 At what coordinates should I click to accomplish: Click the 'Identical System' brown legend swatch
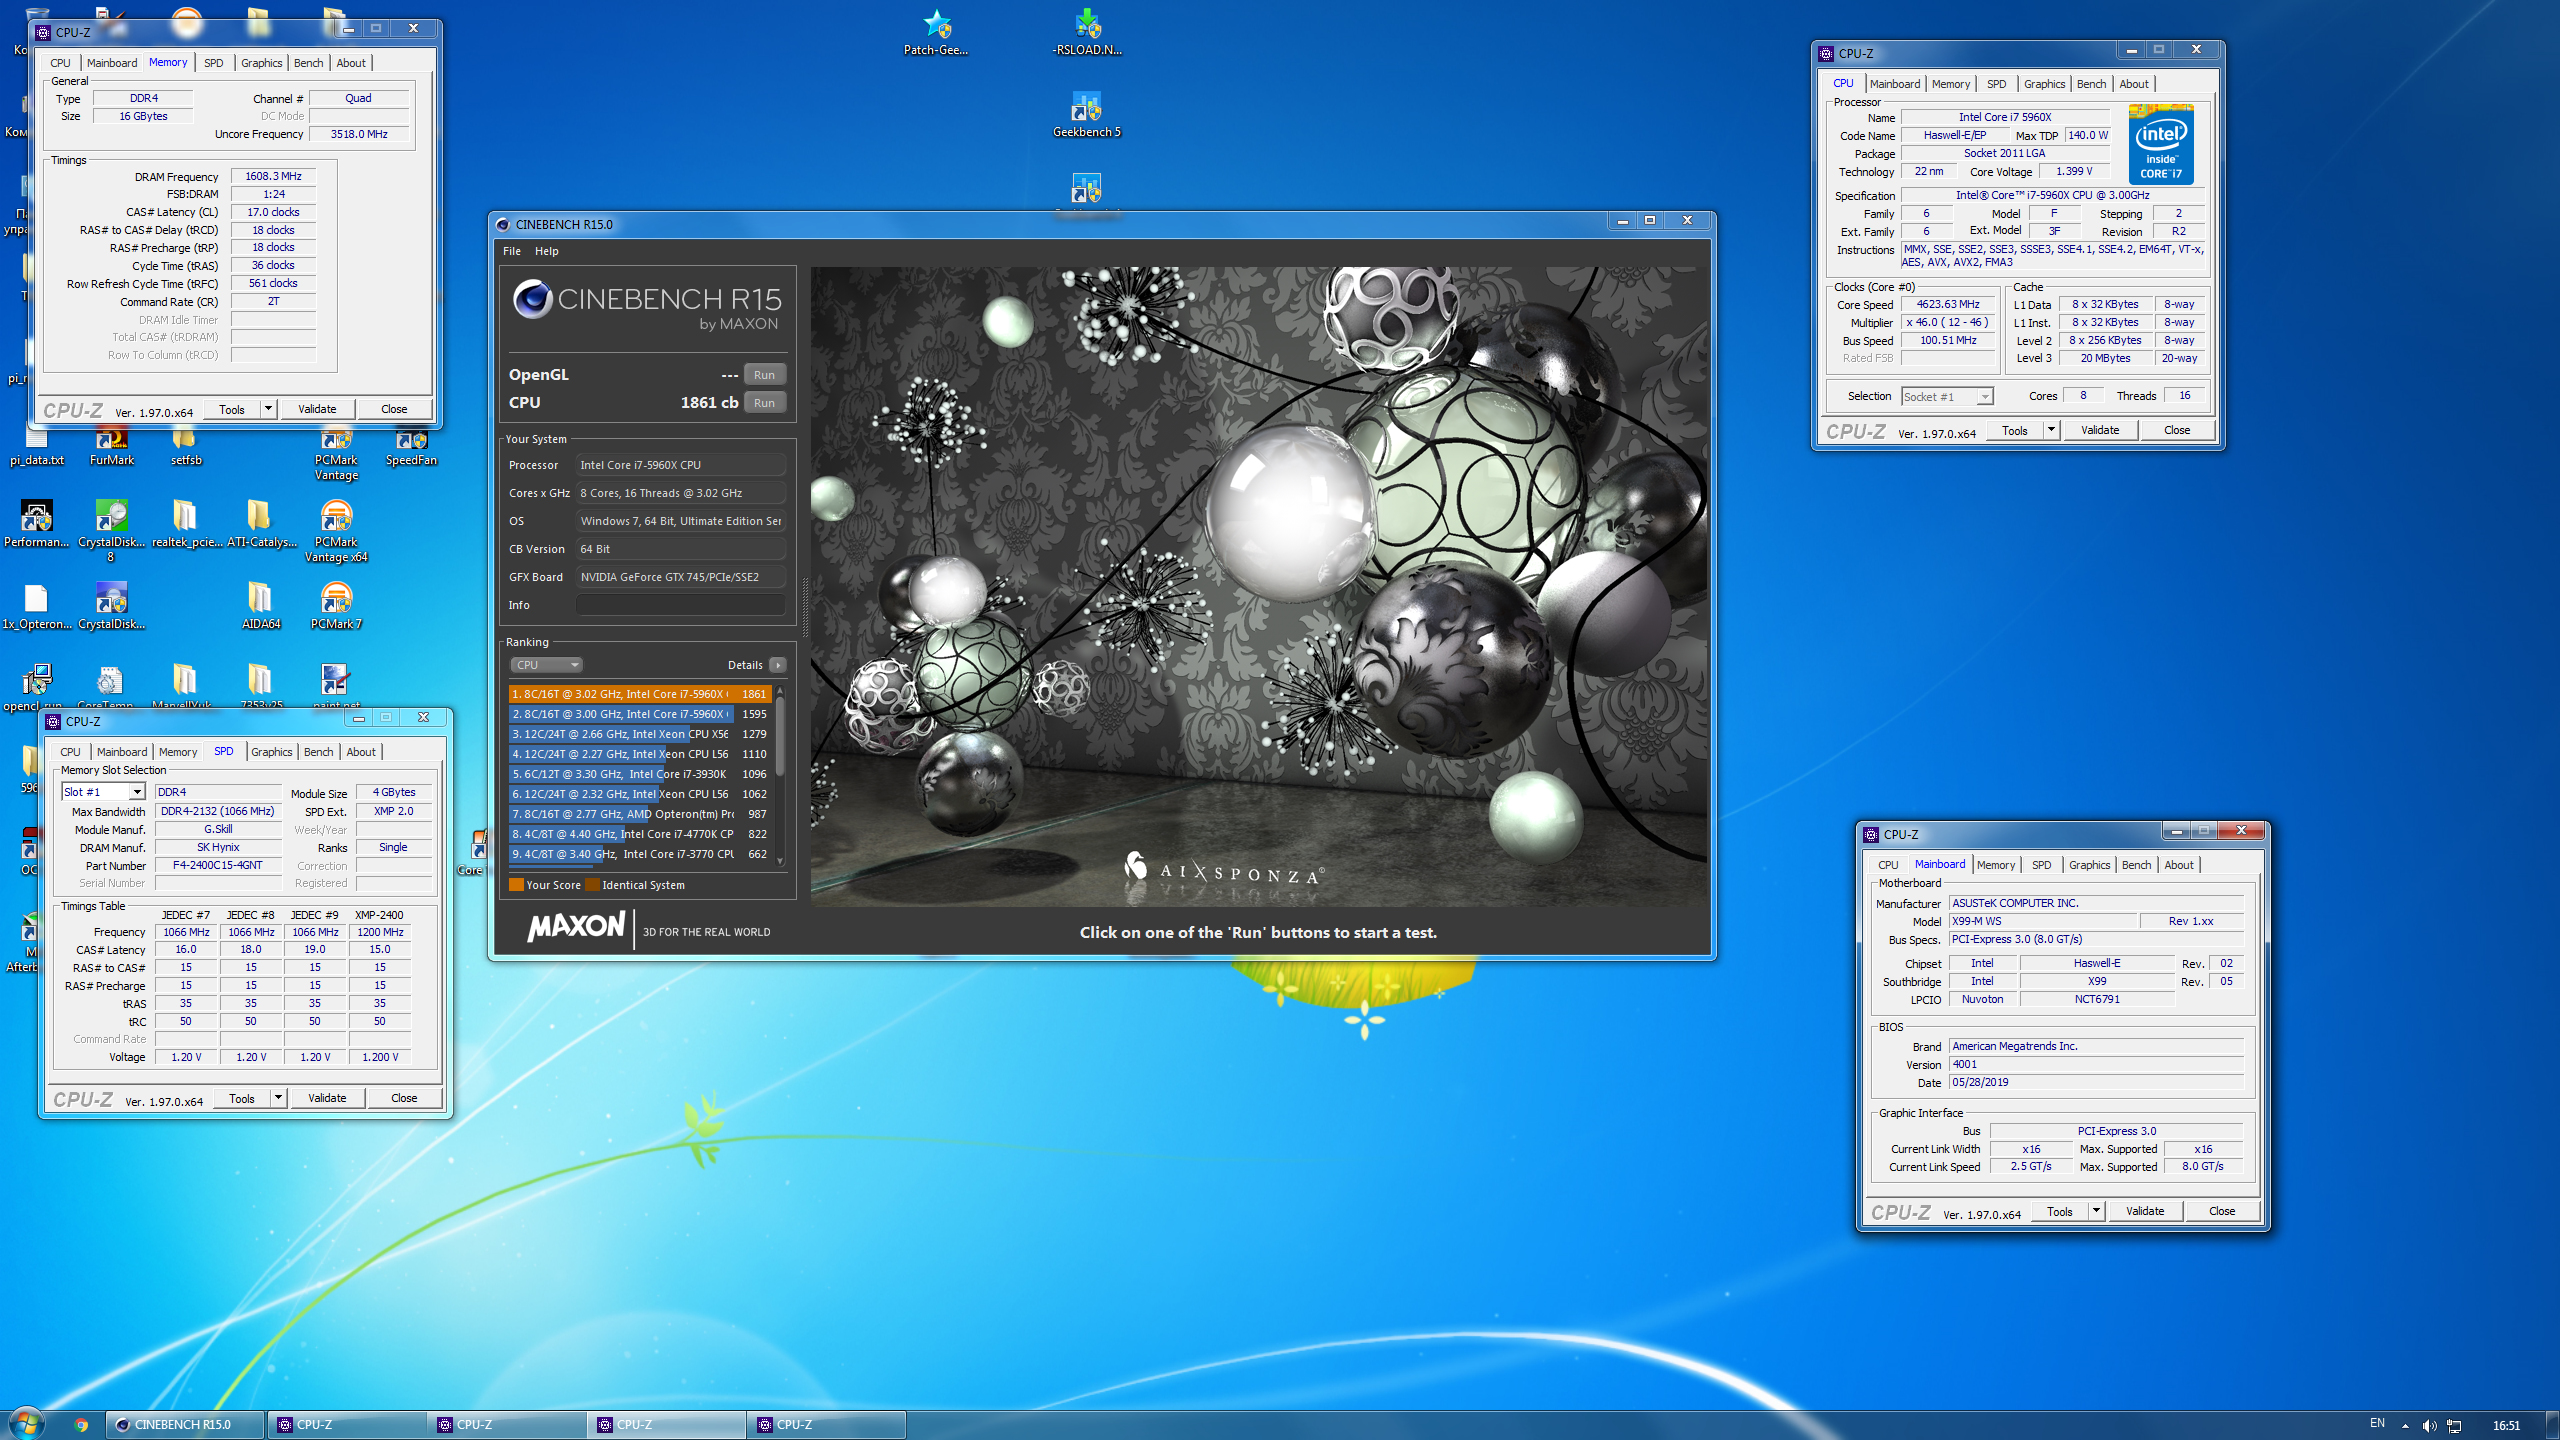click(x=592, y=885)
